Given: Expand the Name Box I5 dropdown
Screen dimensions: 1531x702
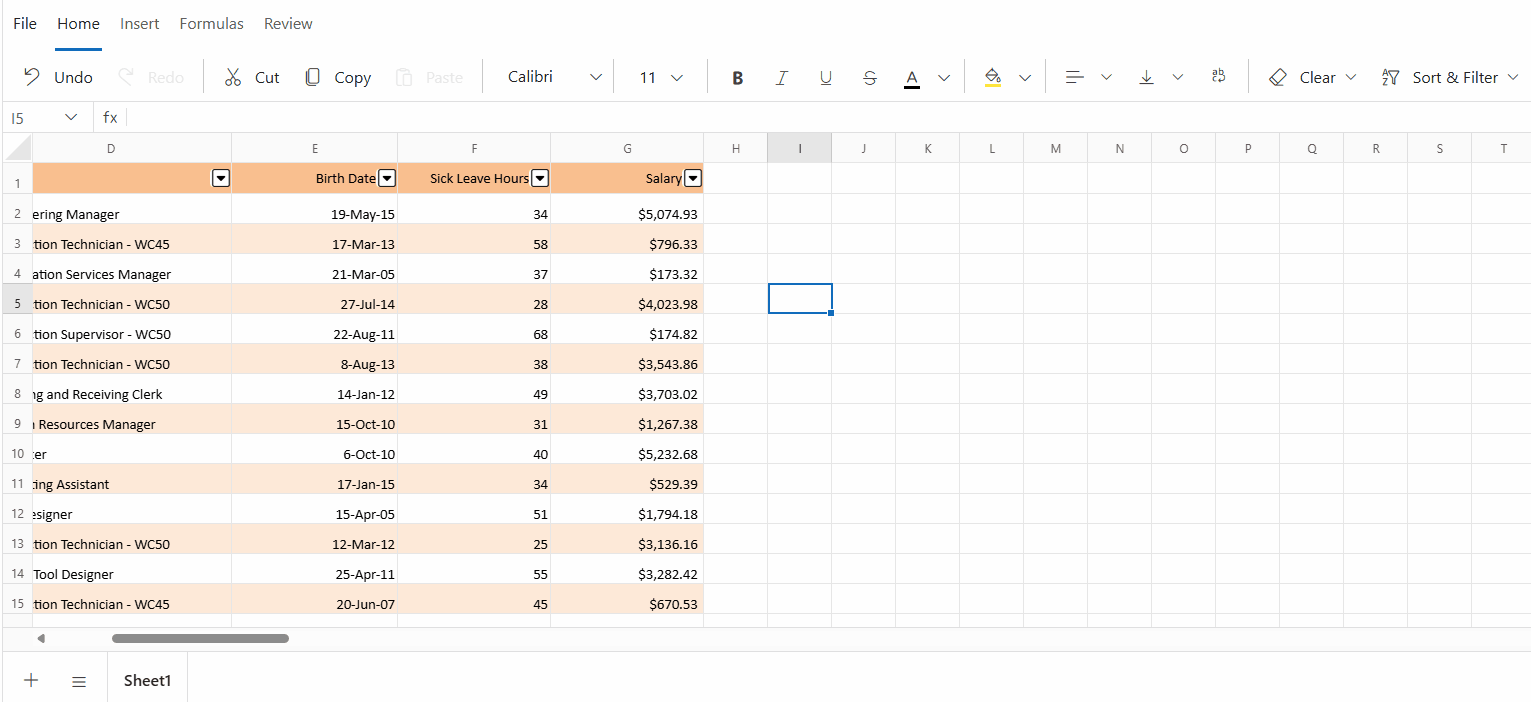Looking at the screenshot, I should click(x=71, y=118).
